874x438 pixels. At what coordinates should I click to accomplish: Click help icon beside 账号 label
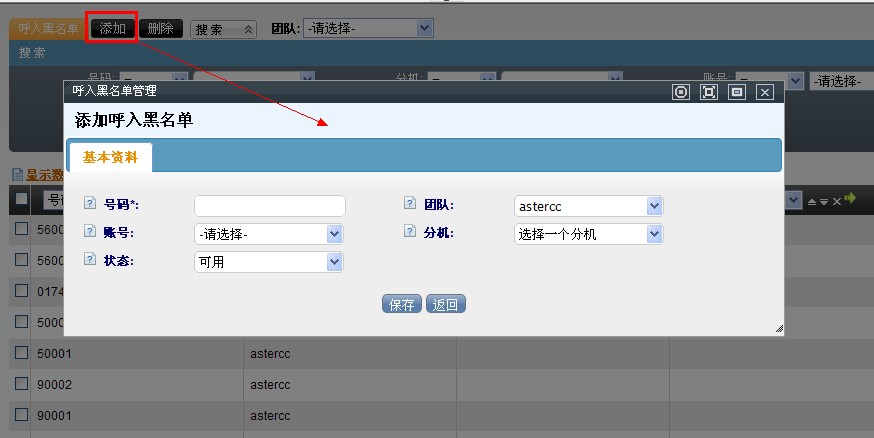(x=90, y=232)
